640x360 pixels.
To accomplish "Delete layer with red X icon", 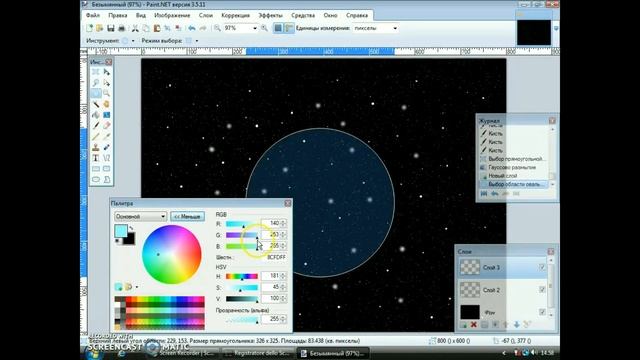I will (x=473, y=324).
